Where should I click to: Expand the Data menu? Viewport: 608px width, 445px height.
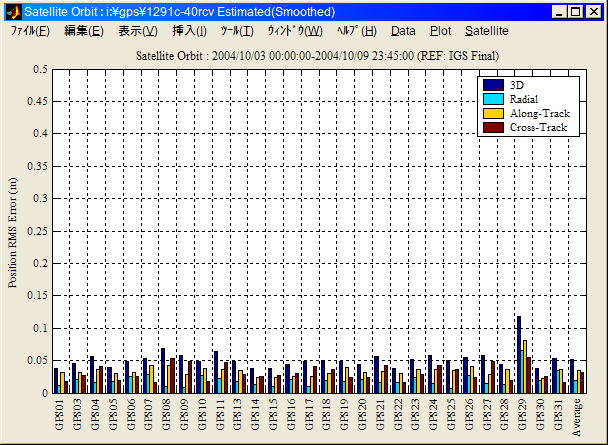pos(403,31)
